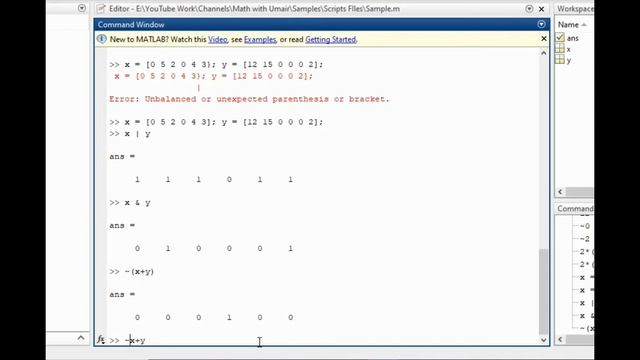
Task: Open the Examples link
Action: [260, 40]
